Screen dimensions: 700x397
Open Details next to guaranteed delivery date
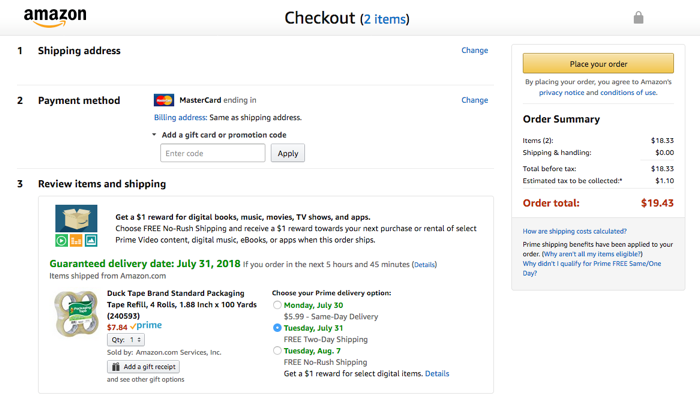(x=424, y=265)
